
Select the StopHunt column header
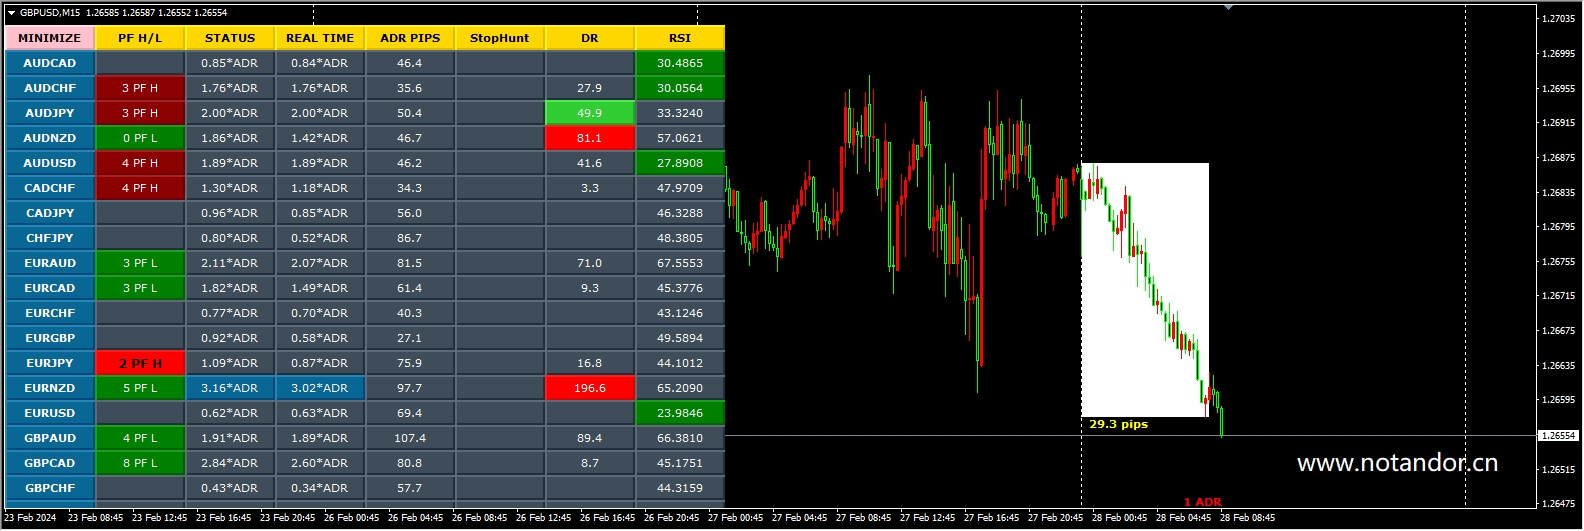500,38
